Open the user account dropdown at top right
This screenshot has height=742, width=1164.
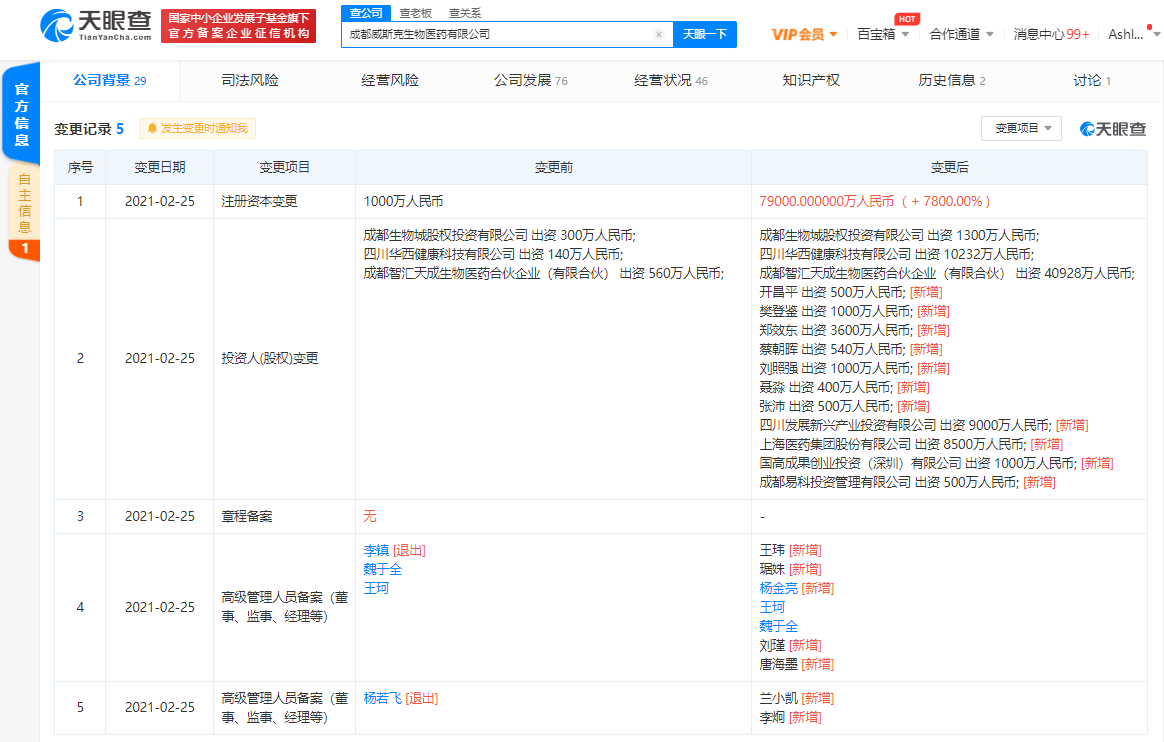(x=1131, y=31)
